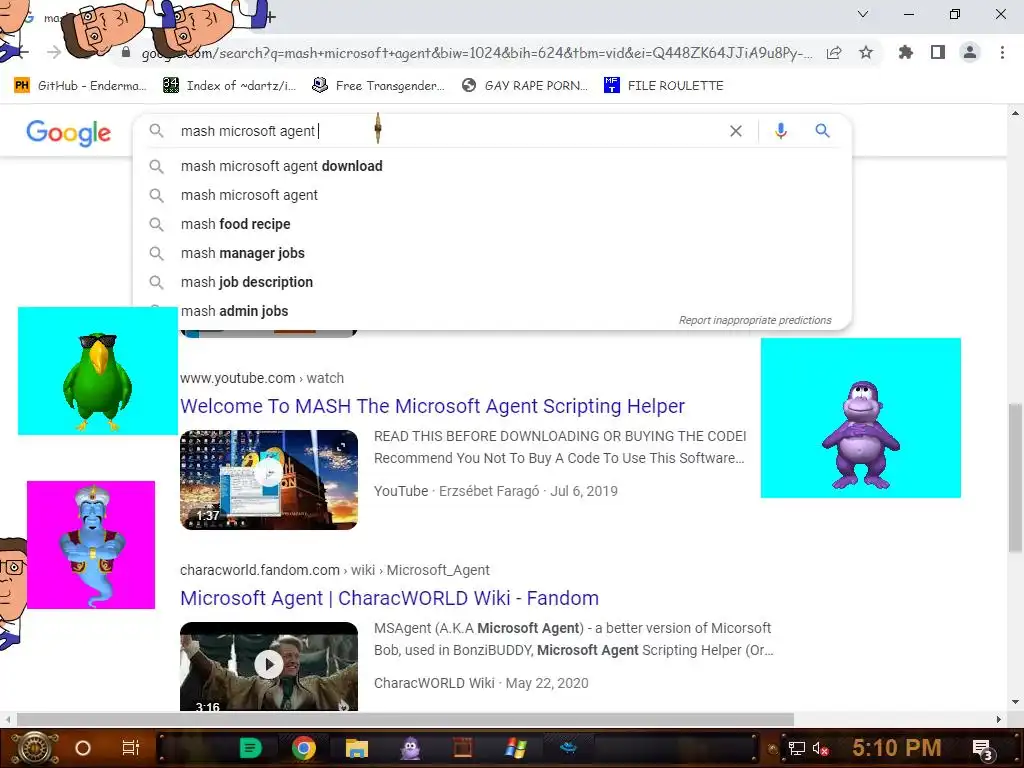The width and height of the screenshot is (1024, 768).
Task: Open the FILE ROULETTE bookmark
Action: pos(664,86)
